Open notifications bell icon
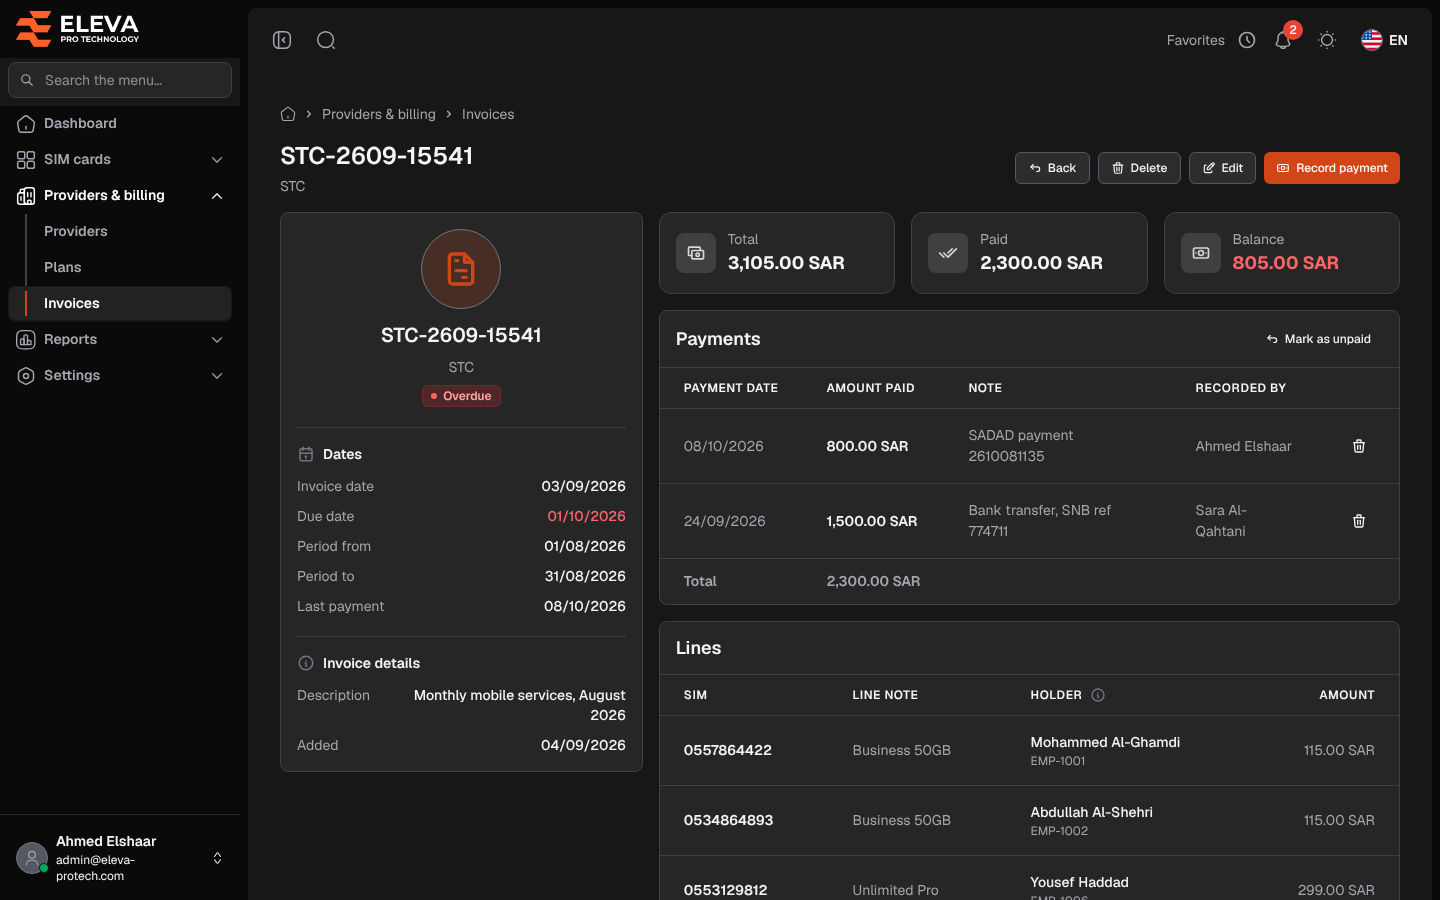The width and height of the screenshot is (1440, 900). click(1283, 40)
